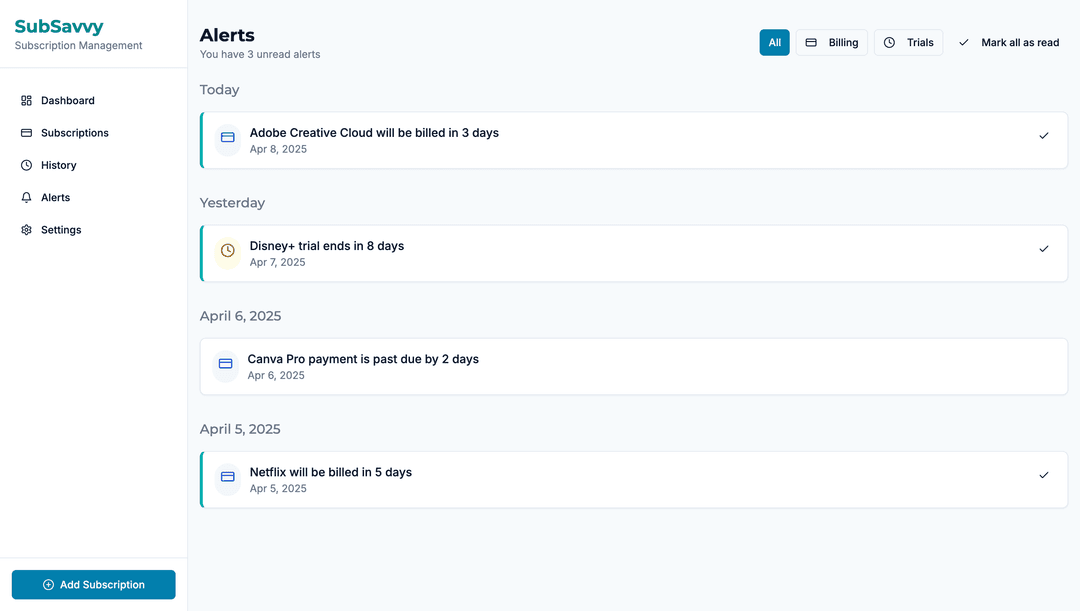Select the Alerts bell icon
This screenshot has width=1080, height=611.
(x=25, y=197)
